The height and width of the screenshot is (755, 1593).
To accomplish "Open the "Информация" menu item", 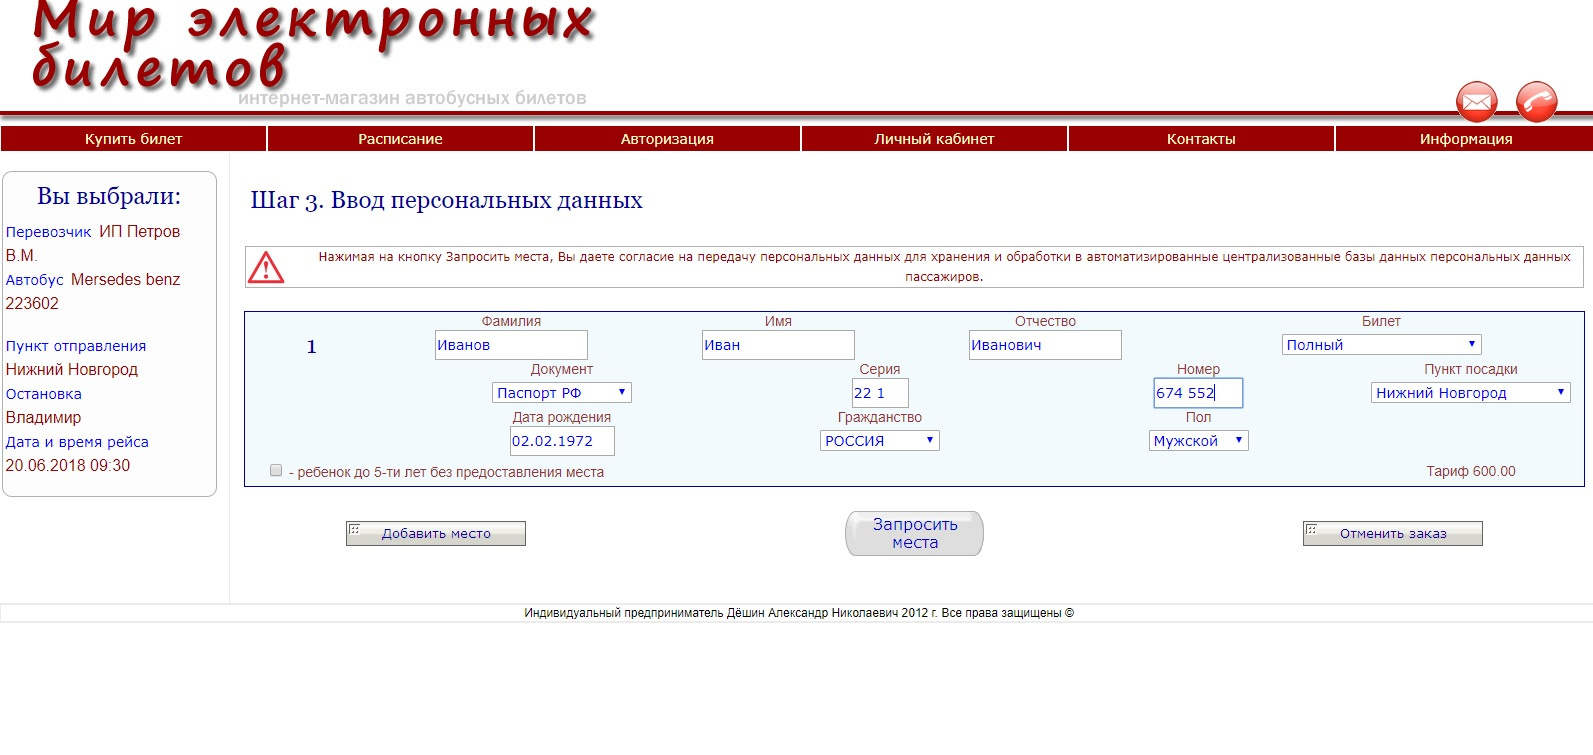I will (x=1465, y=139).
